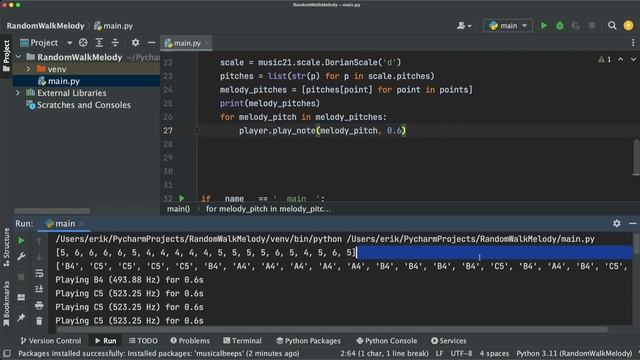Click the for melody_pitch breadcrumb

tap(268, 209)
